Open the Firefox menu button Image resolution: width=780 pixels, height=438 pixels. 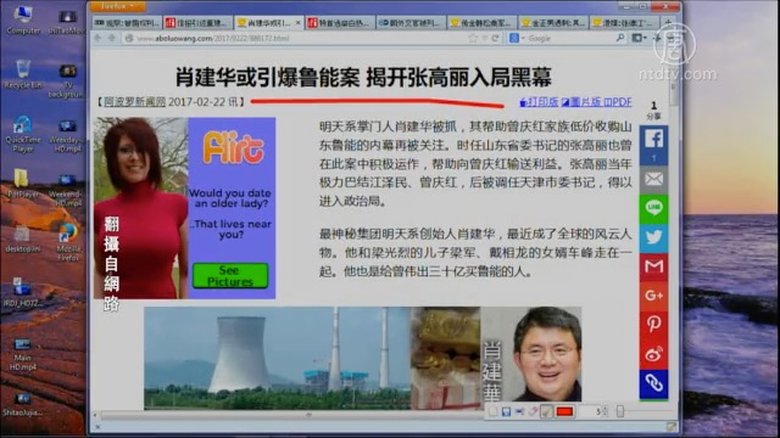click(117, 6)
